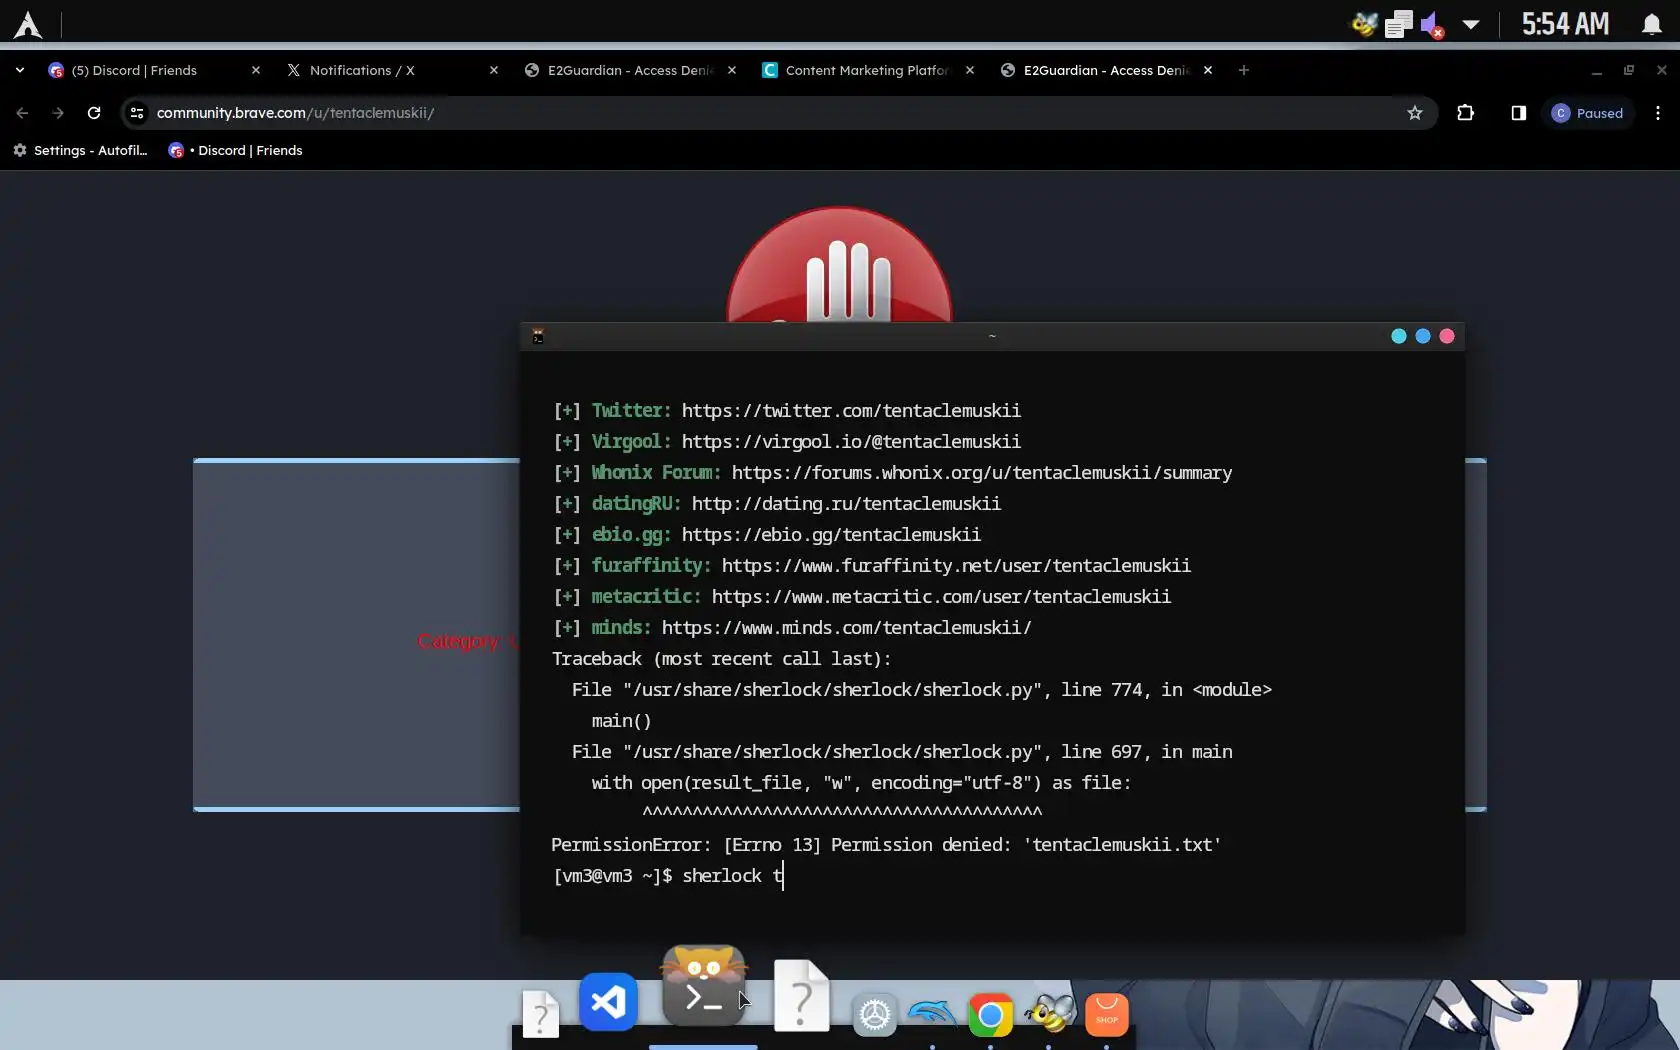Screen dimensions: 1680x1050
Task: Close the Discord | Friends tab
Action: 256,70
